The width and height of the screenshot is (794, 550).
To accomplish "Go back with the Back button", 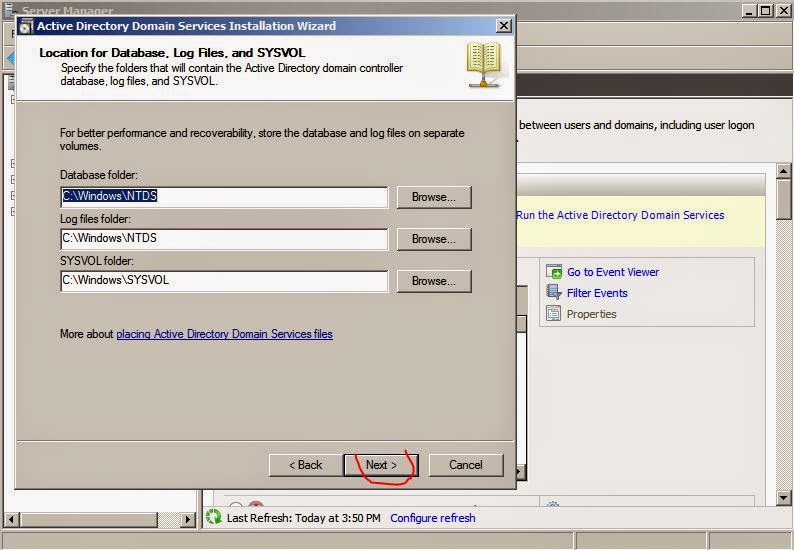I will (305, 465).
